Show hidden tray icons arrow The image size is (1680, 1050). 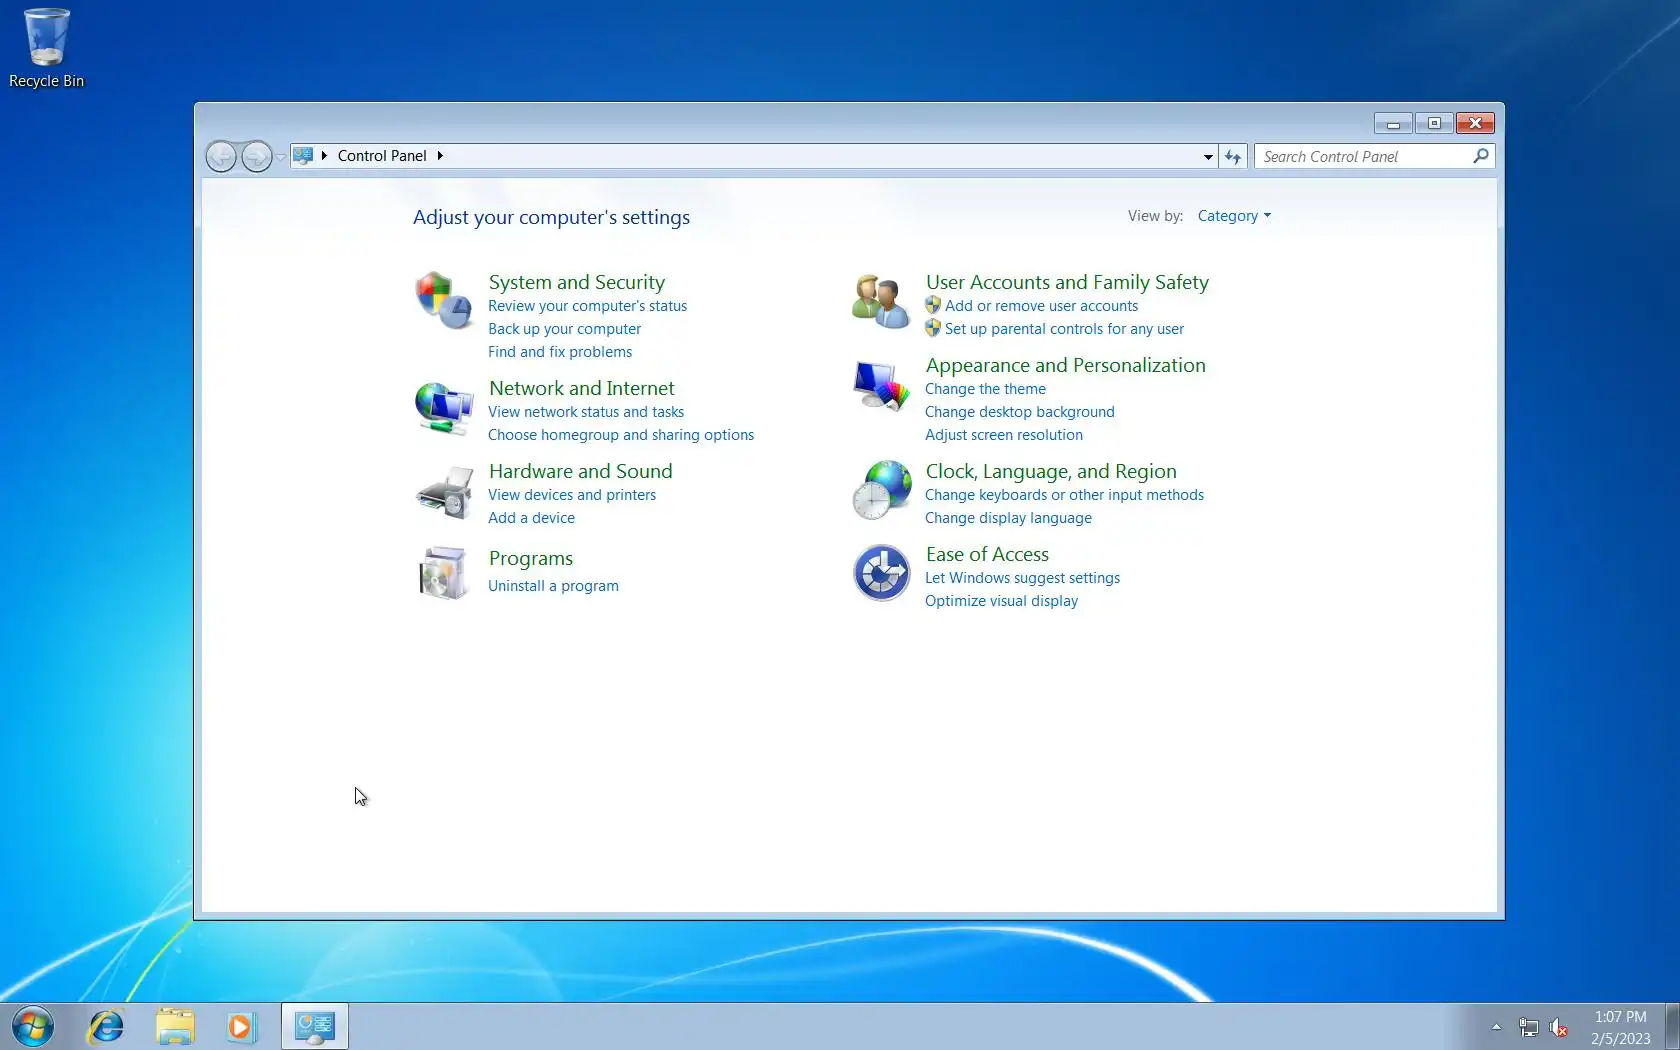1496,1027
